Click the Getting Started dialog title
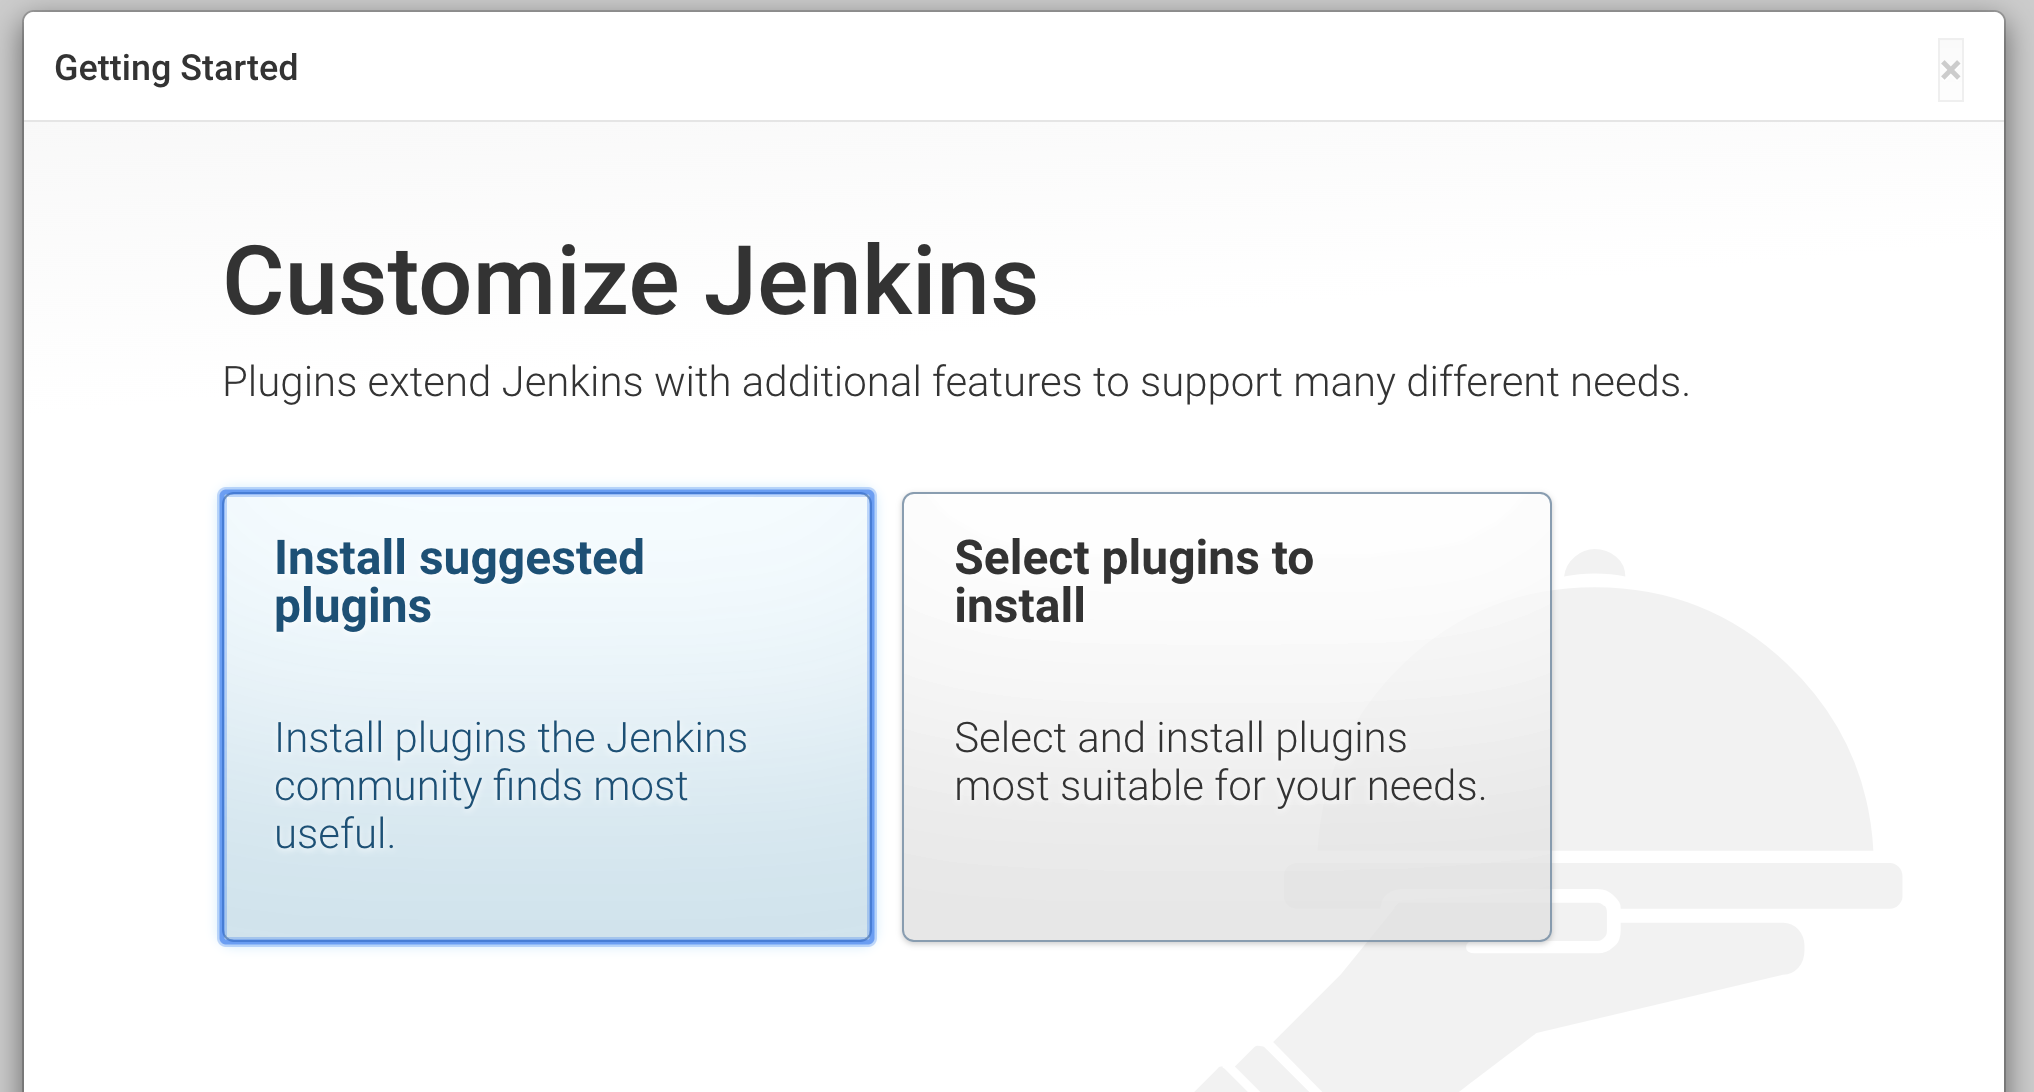Image resolution: width=2034 pixels, height=1092 pixels. (x=176, y=68)
